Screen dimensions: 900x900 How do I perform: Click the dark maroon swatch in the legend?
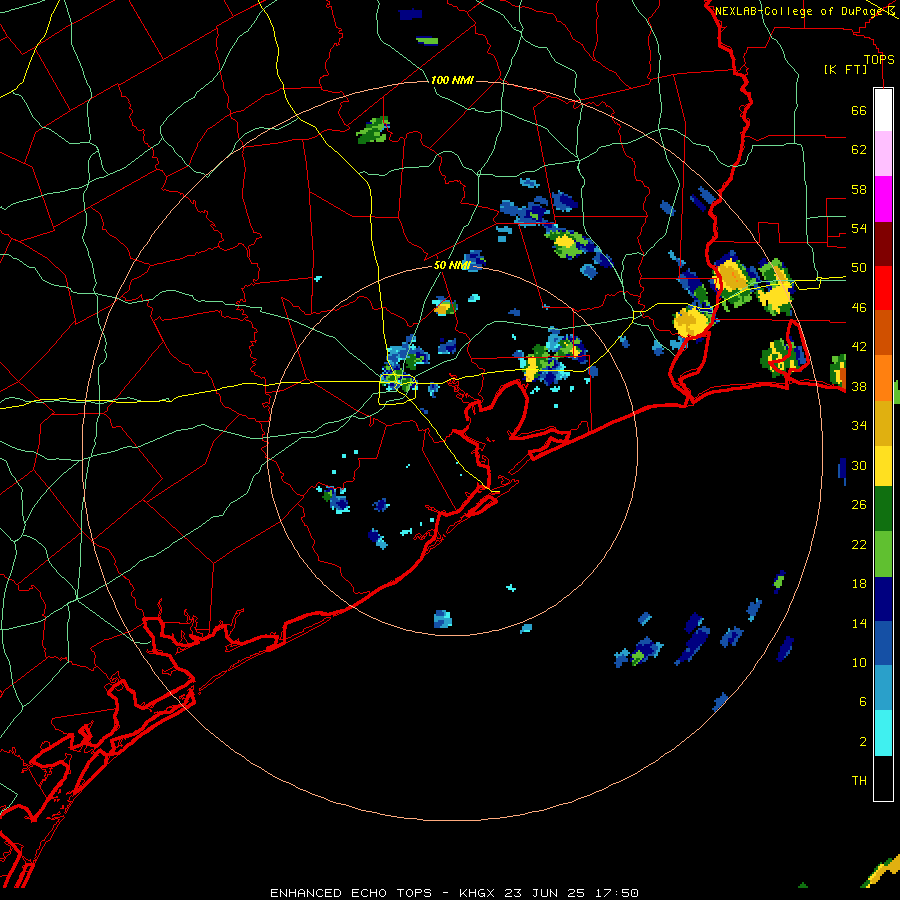point(883,243)
